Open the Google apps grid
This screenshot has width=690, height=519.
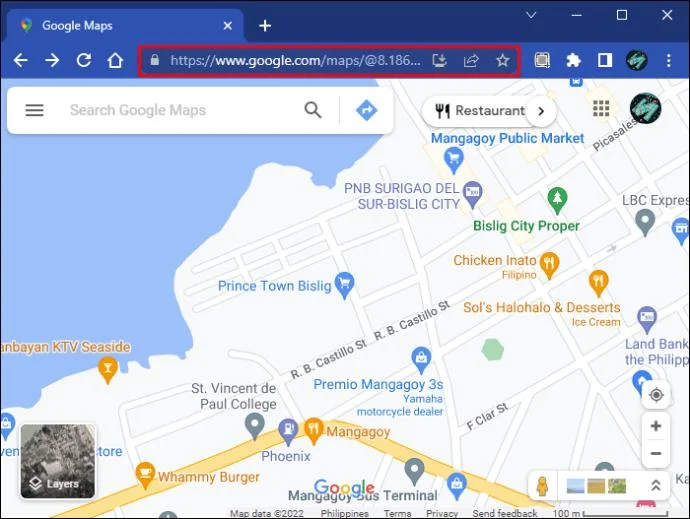pyautogui.click(x=601, y=108)
